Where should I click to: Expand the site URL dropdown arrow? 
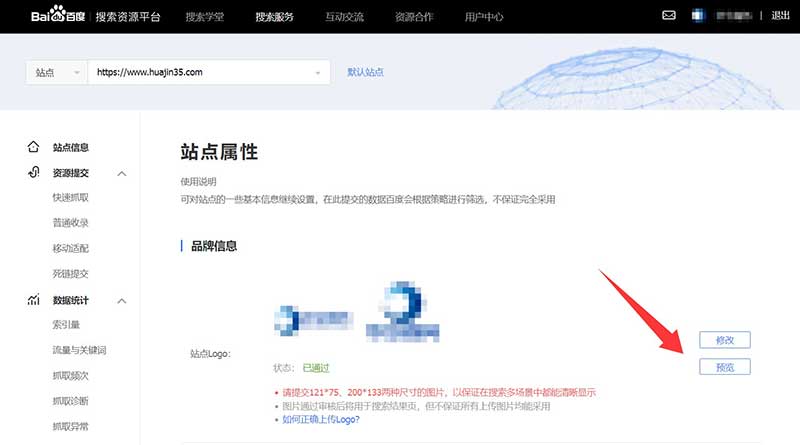(318, 73)
